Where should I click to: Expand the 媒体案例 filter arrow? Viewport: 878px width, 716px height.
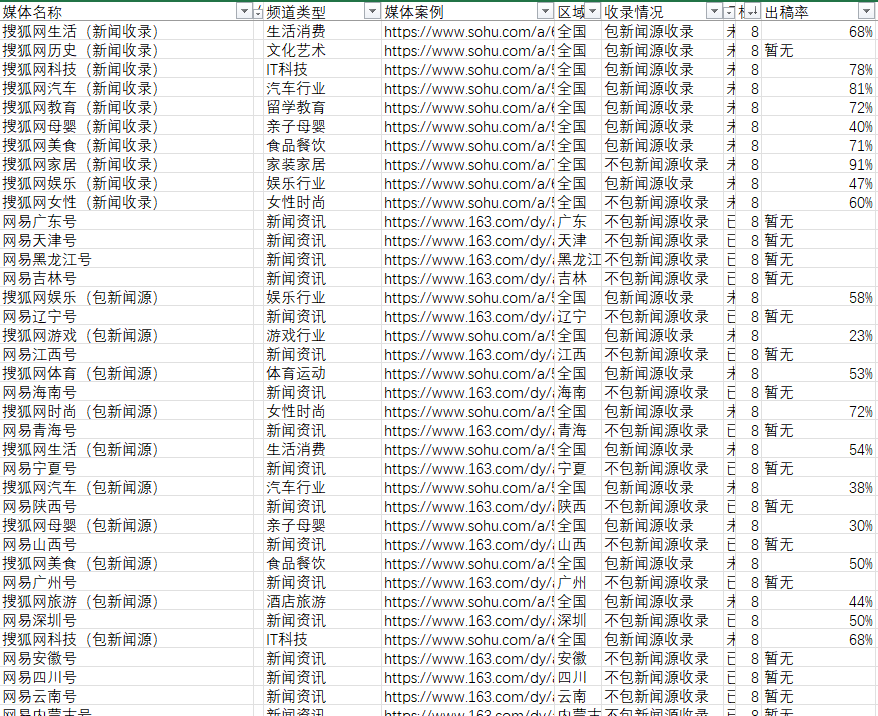coord(545,11)
